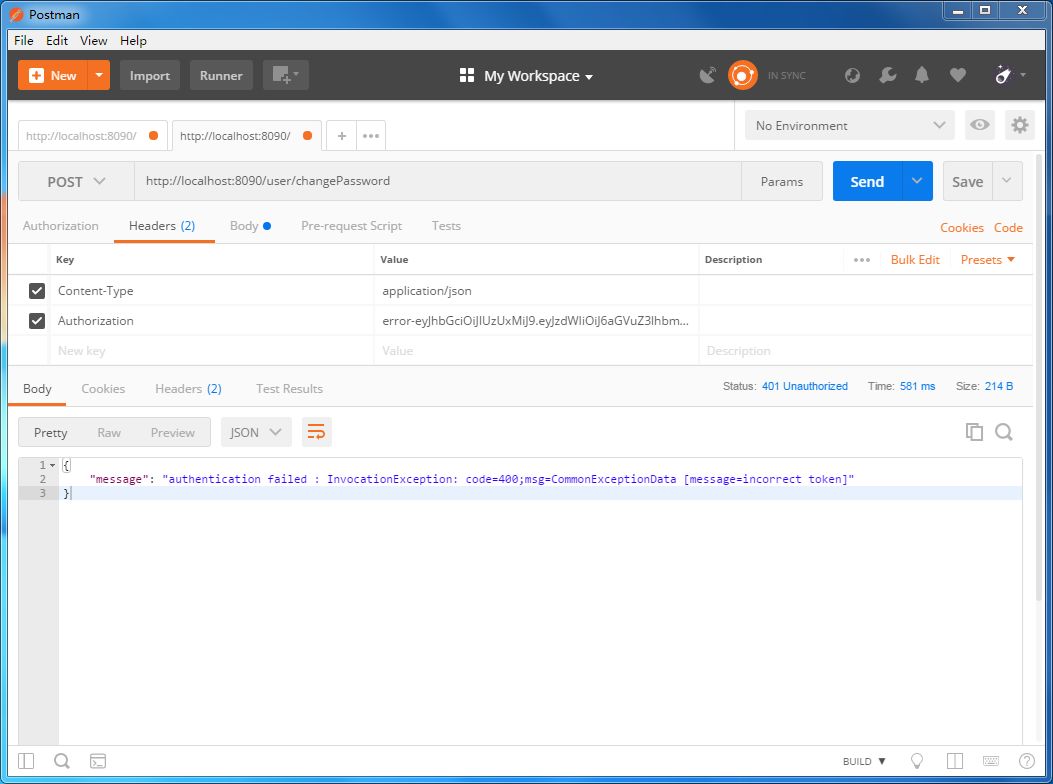Open the File menu
Image resolution: width=1053 pixels, height=784 pixels.
(24, 40)
